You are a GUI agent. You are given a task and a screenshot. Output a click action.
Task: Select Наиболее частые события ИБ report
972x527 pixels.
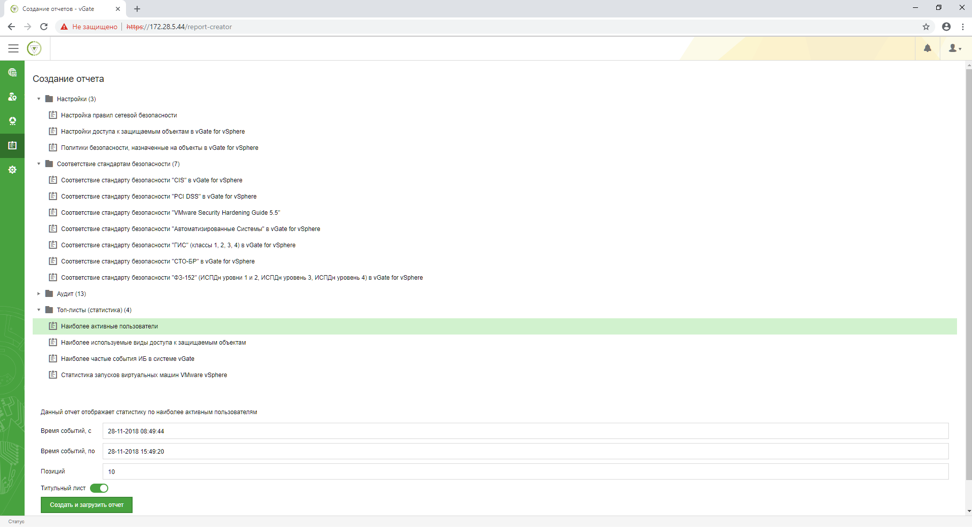[x=127, y=358]
